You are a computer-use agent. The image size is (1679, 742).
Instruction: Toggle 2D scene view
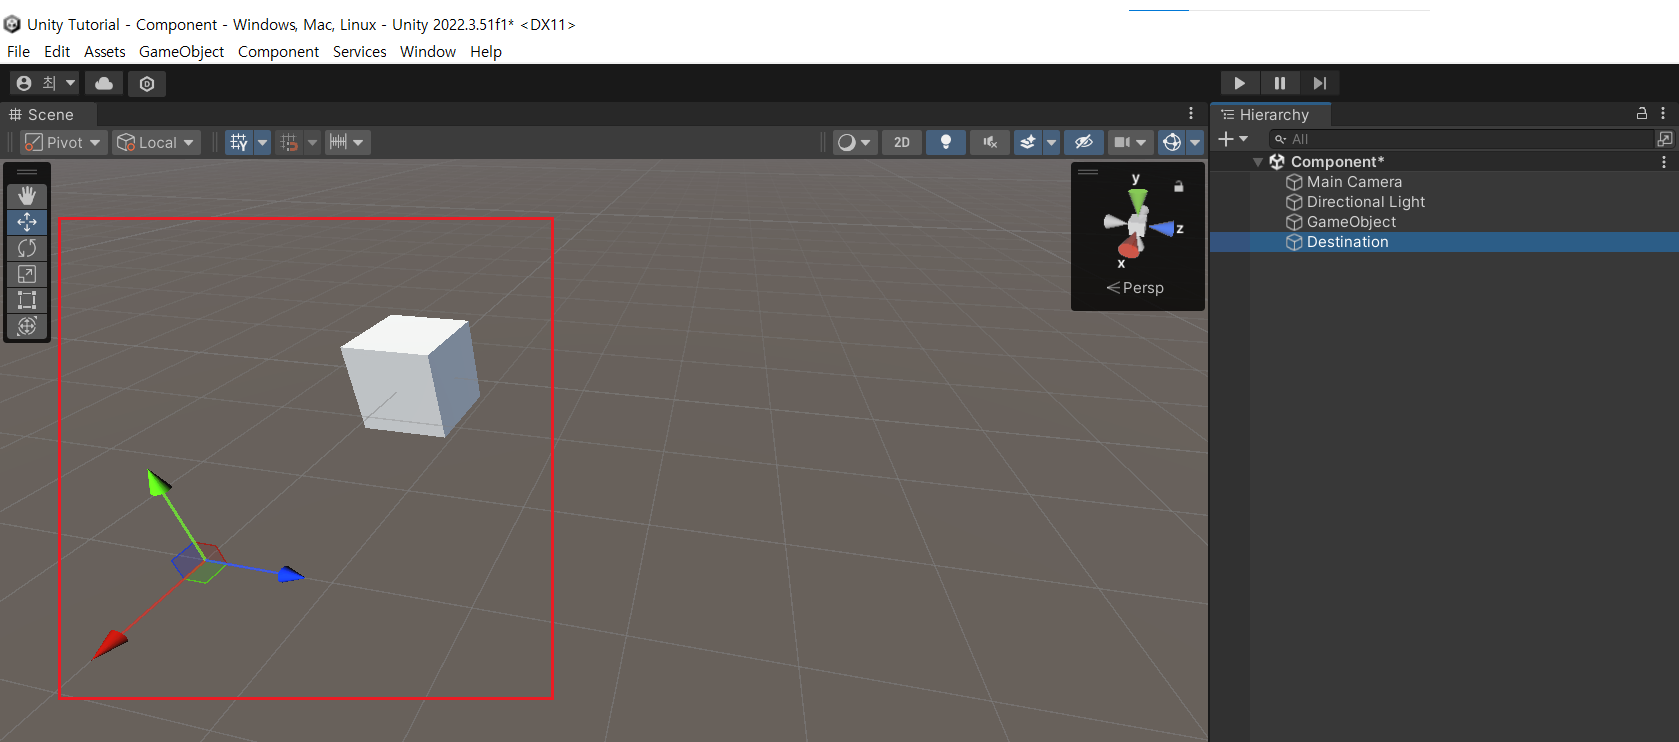point(902,142)
